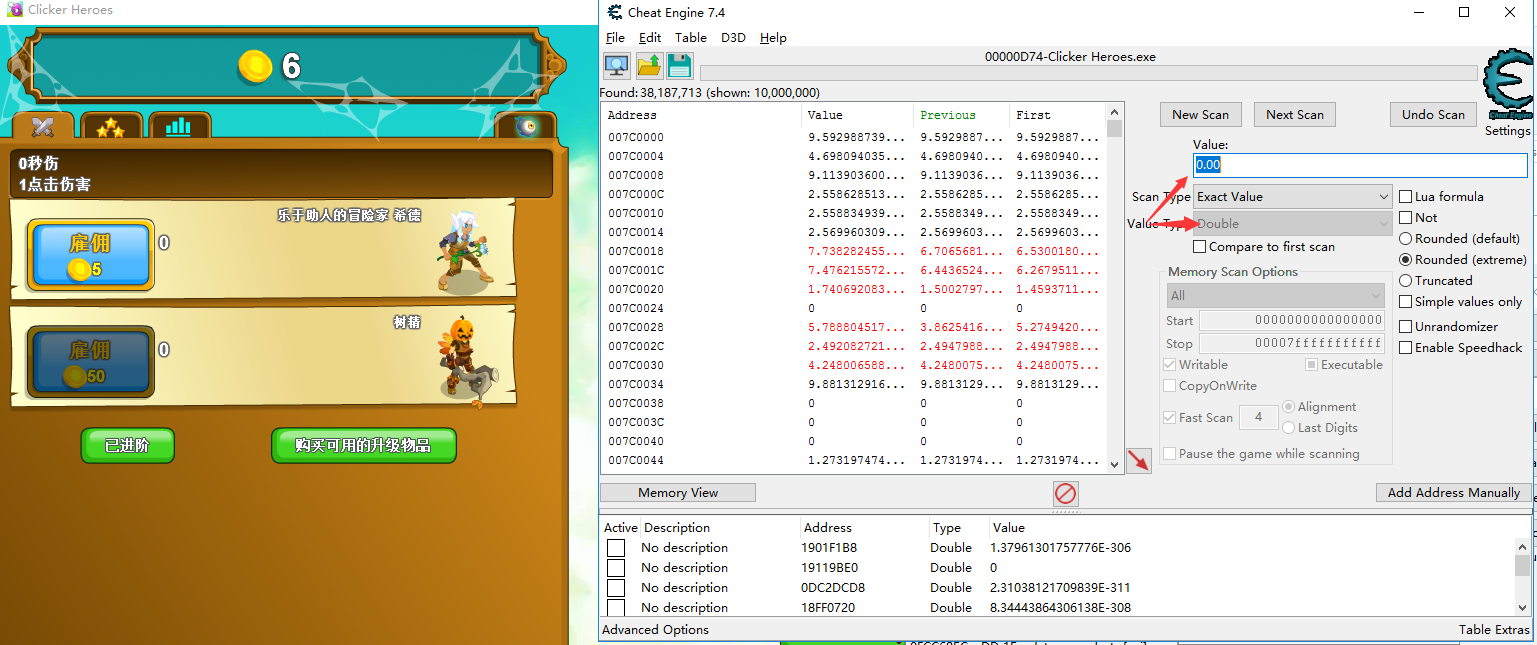Open the Scan Type dropdown
This screenshot has height=645, width=1537.
click(1293, 197)
